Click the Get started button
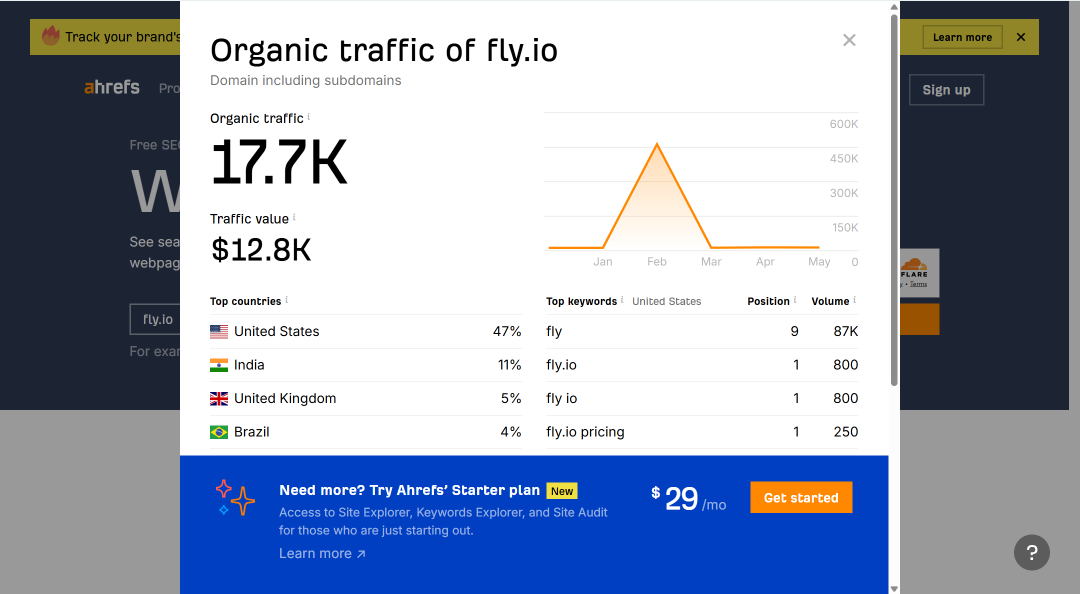 801,498
